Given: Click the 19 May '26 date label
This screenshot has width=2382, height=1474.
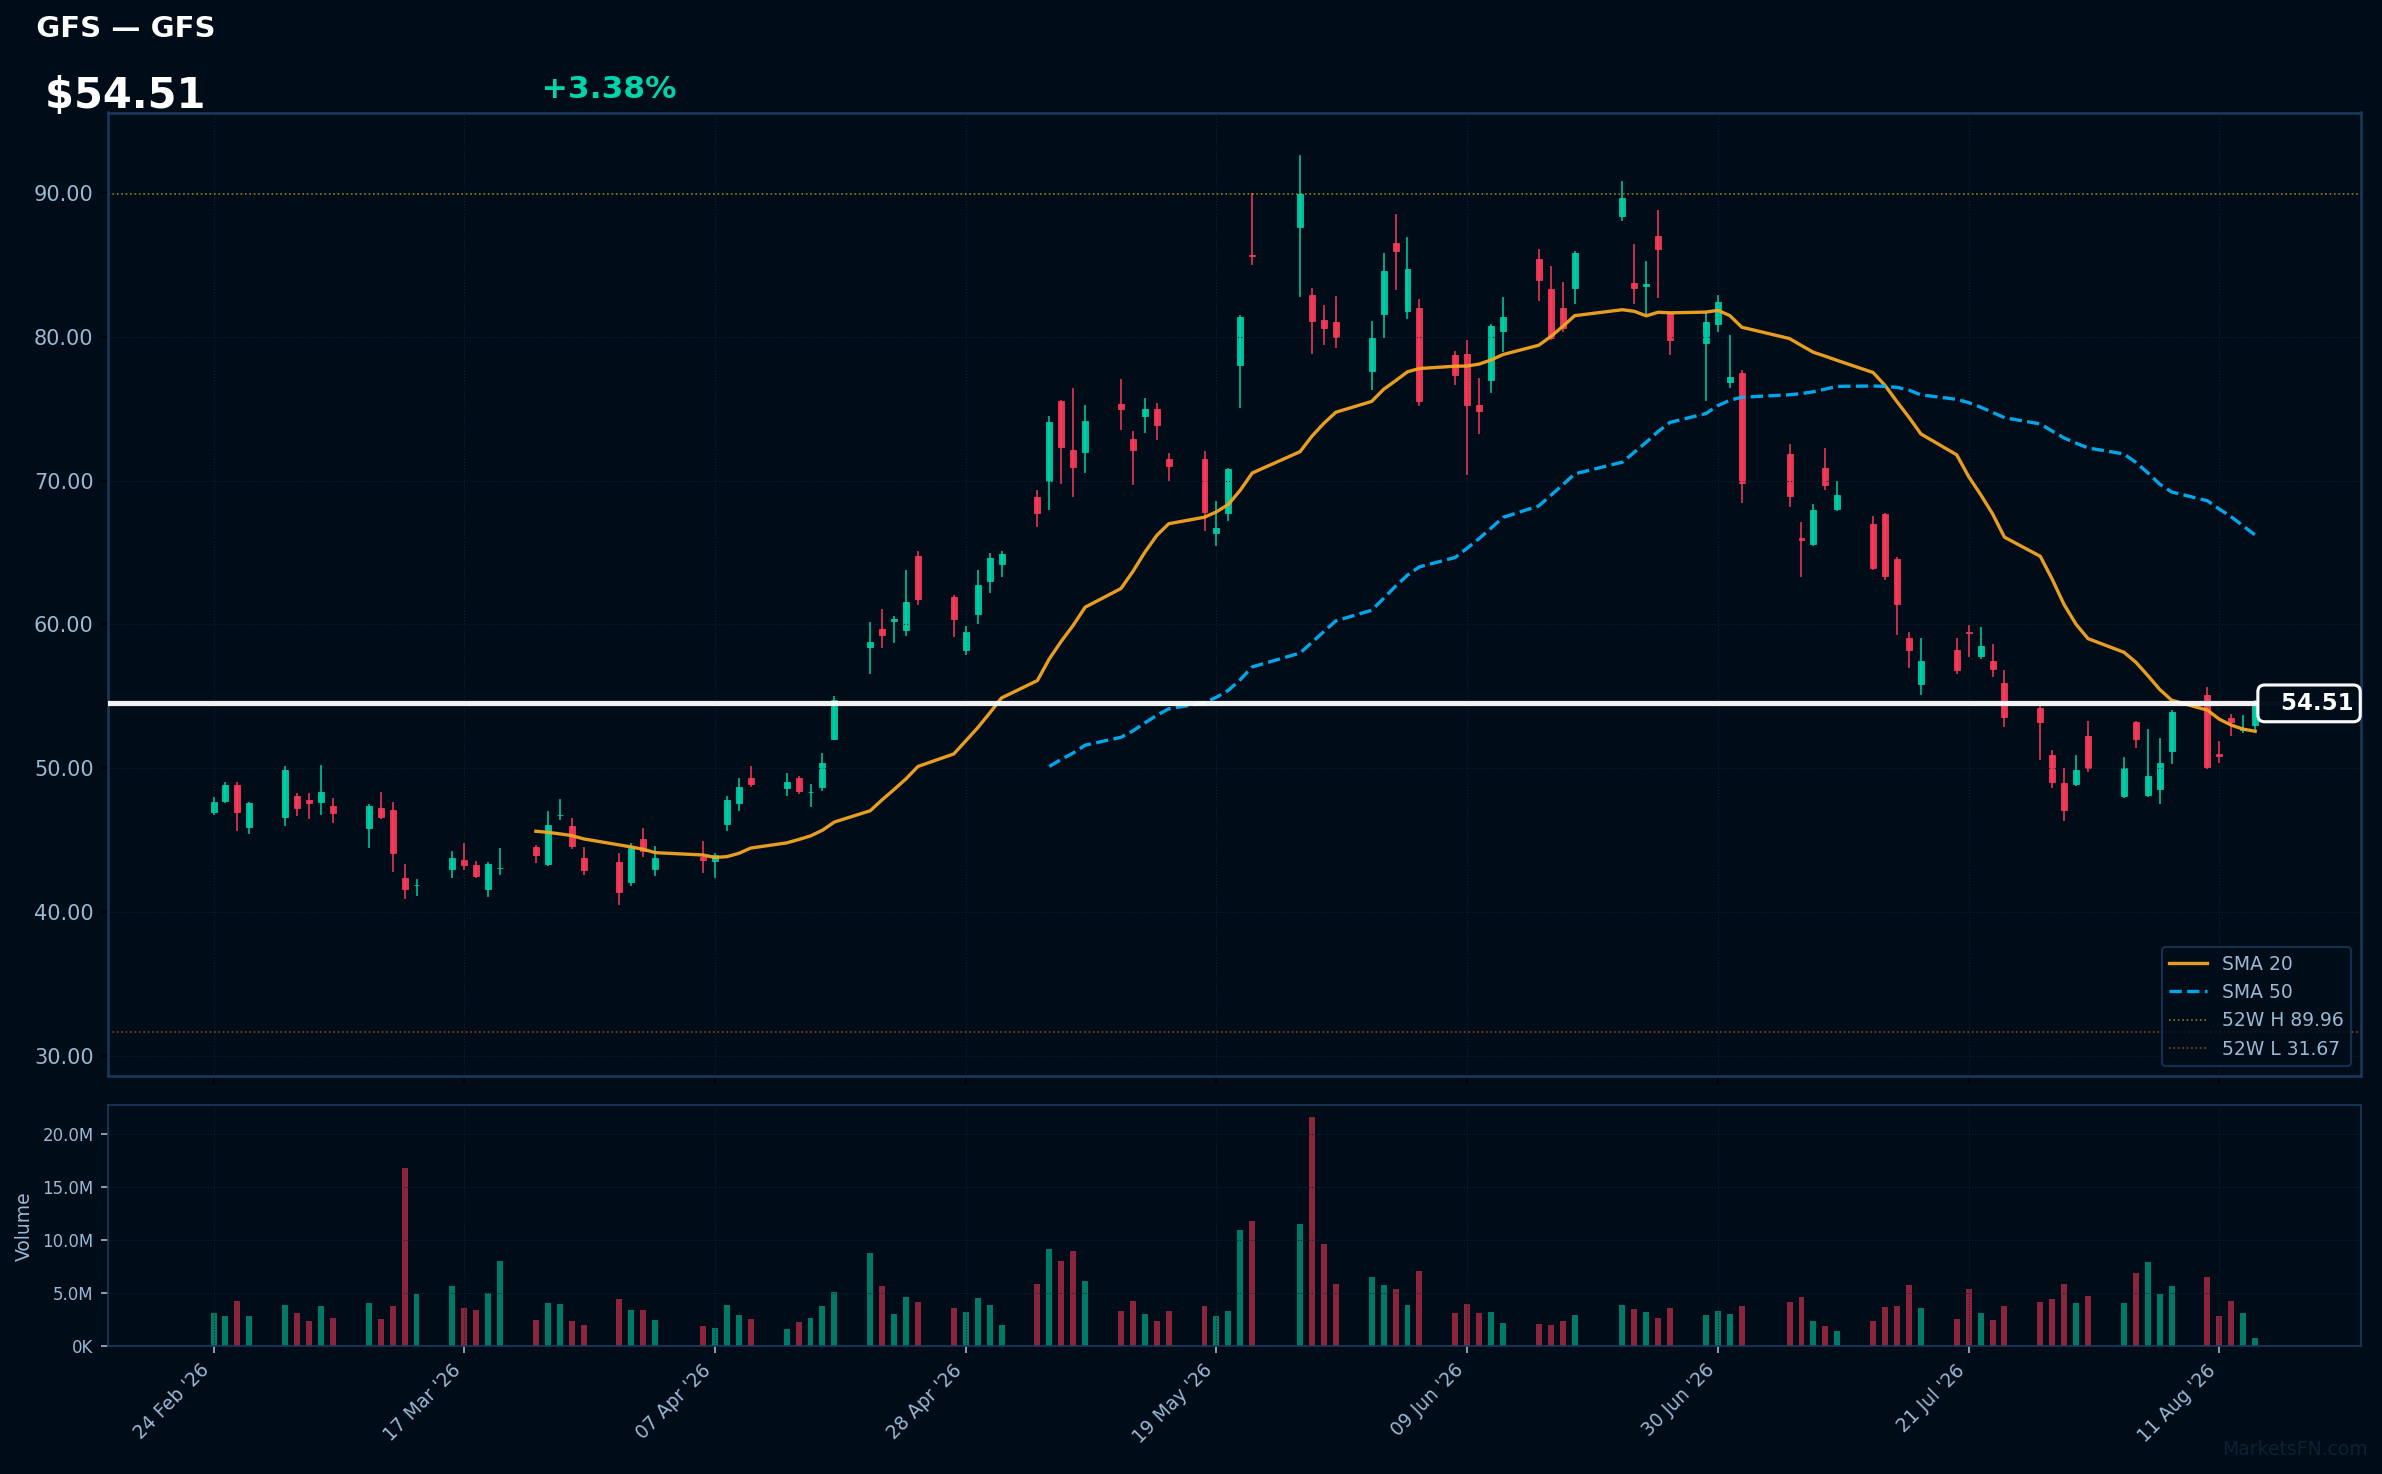Looking at the screenshot, I should pyautogui.click(x=1172, y=1401).
